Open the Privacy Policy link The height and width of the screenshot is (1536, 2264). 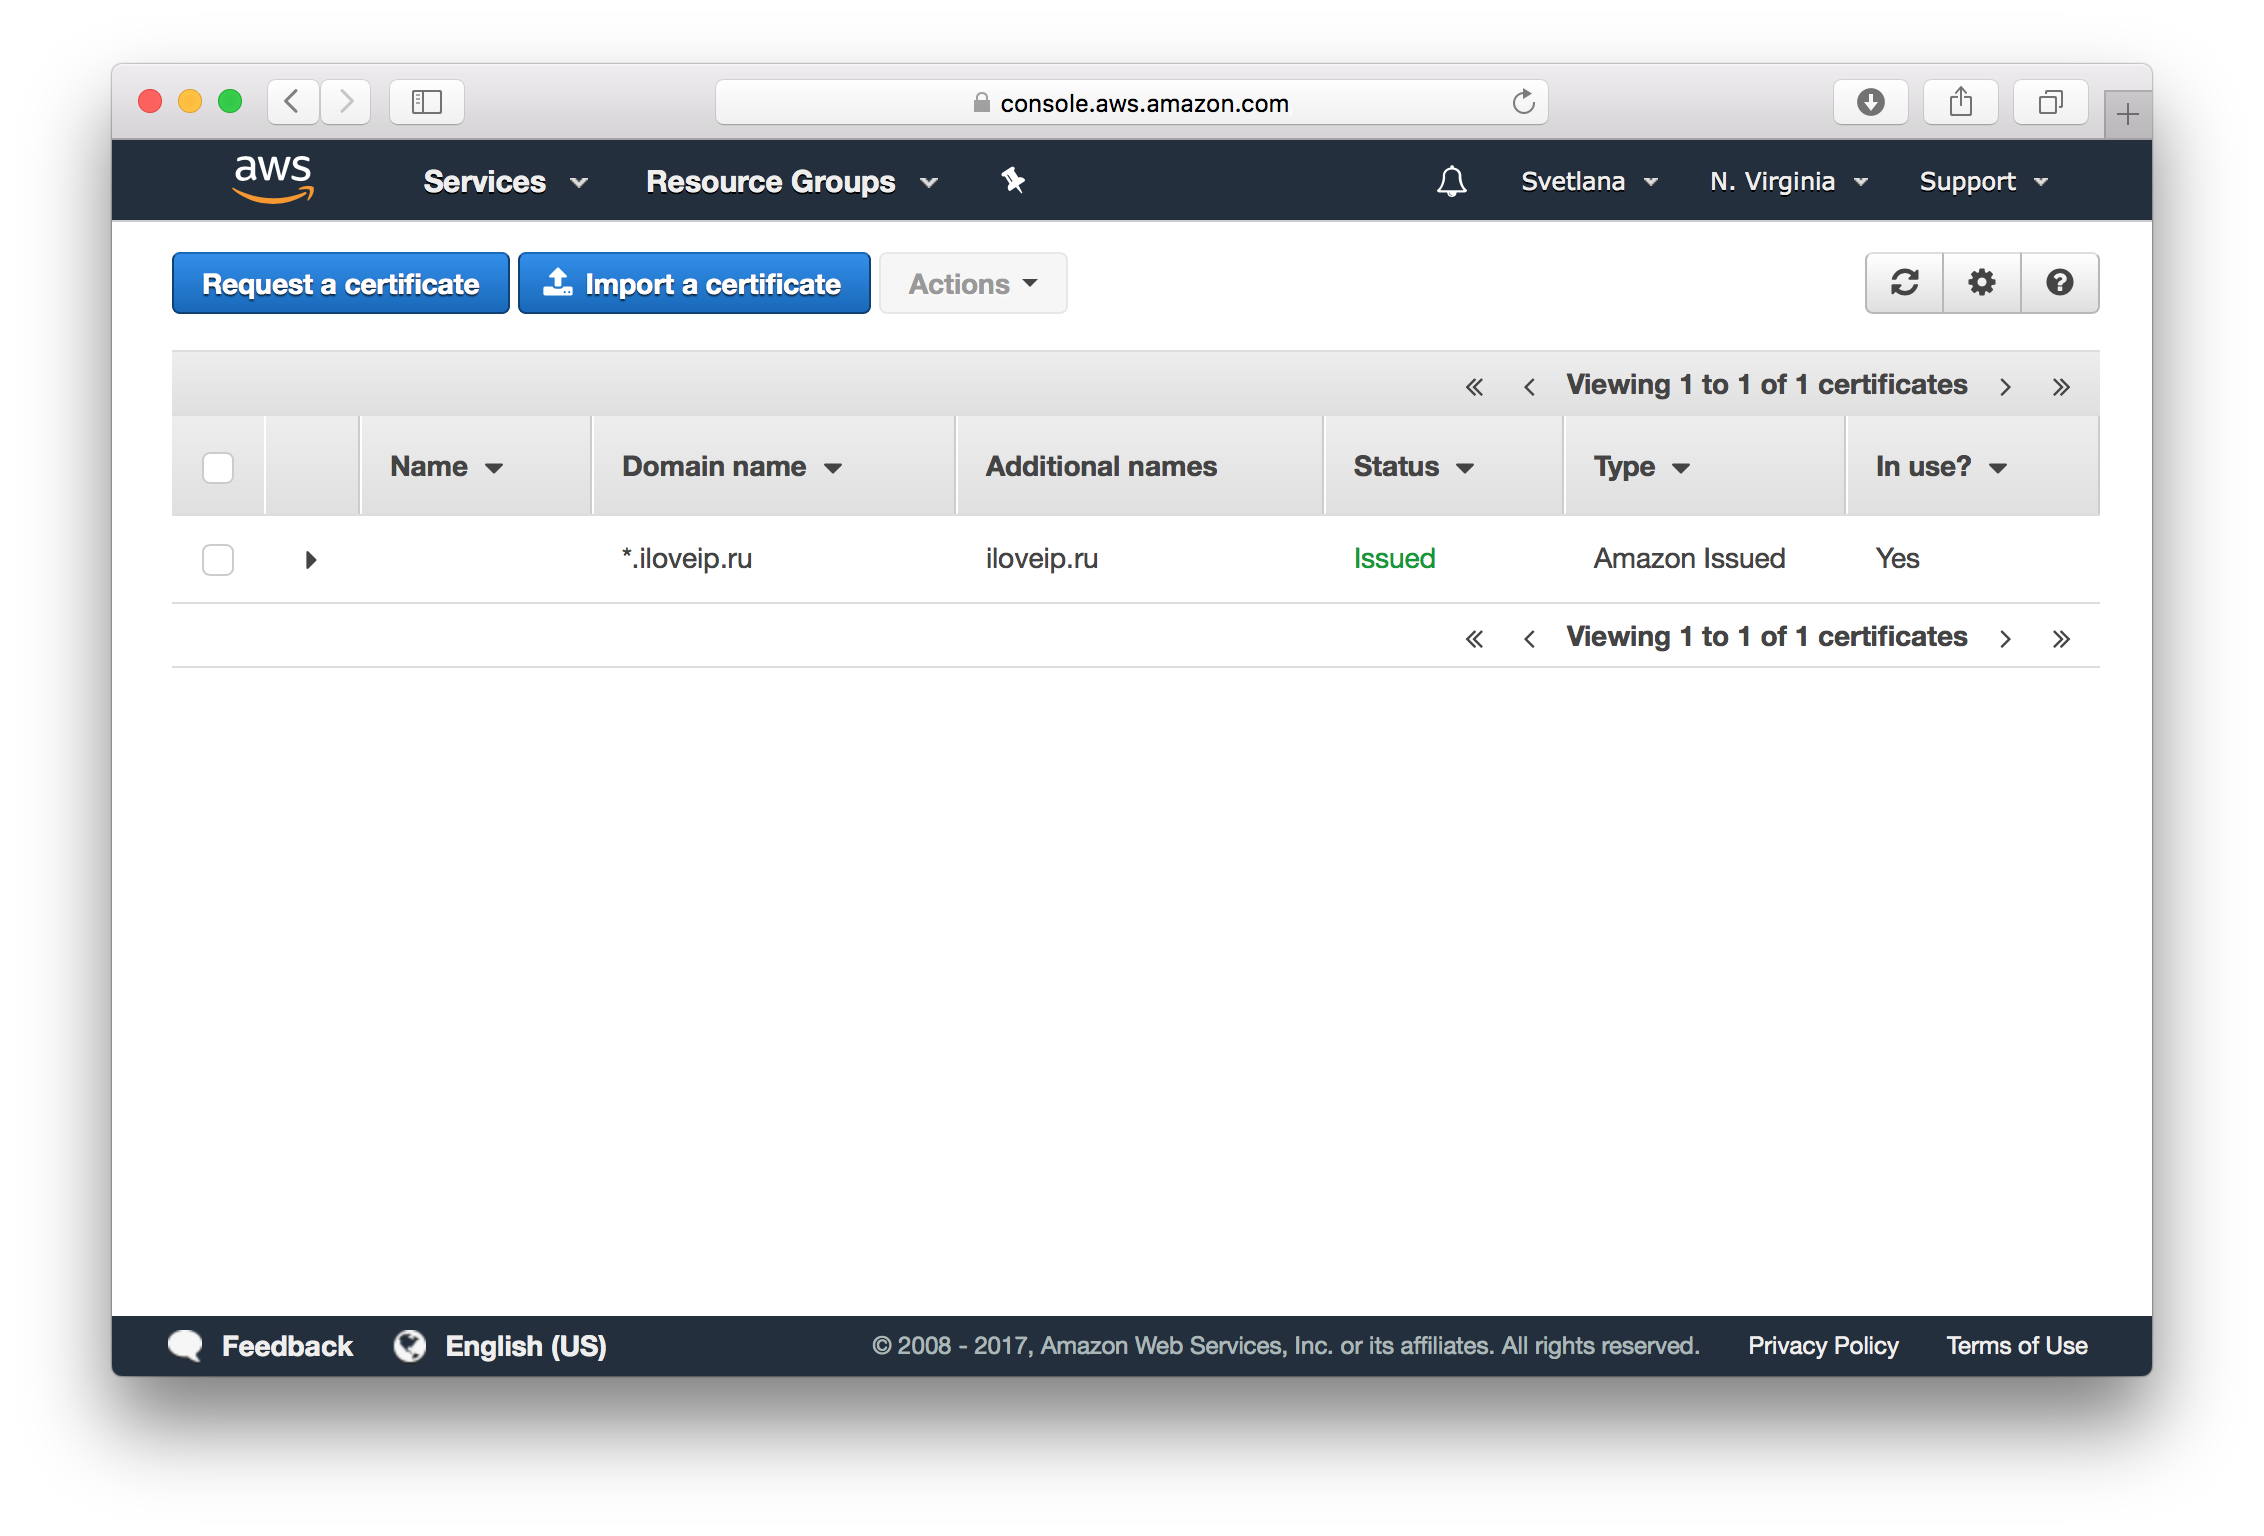pyautogui.click(x=1822, y=1345)
